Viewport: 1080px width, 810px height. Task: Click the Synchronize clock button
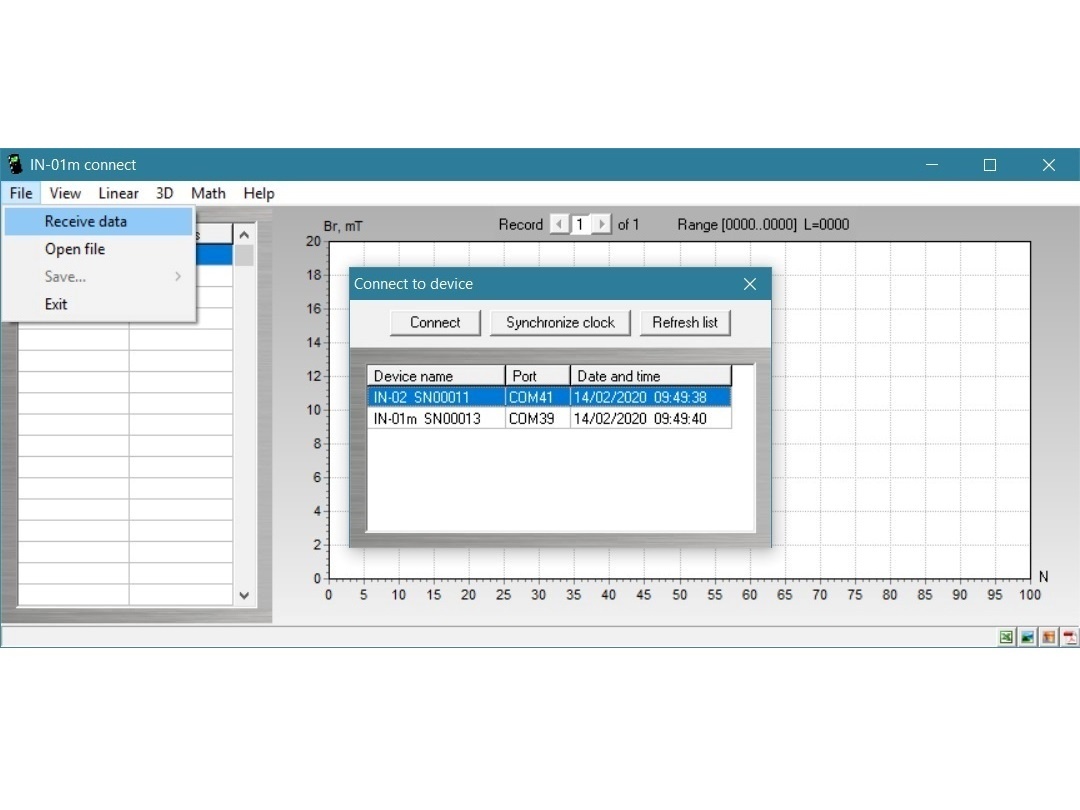(x=560, y=323)
